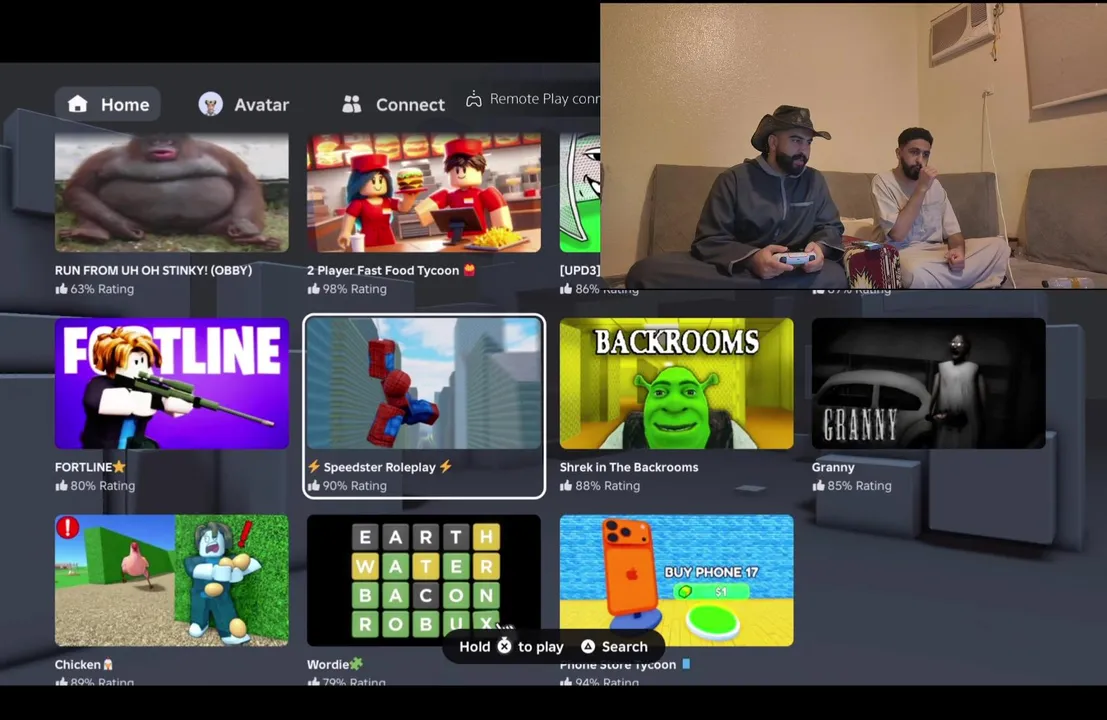Click the 'Shrek in The Backrooms' title
Image resolution: width=1107 pixels, height=720 pixels.
tap(629, 467)
